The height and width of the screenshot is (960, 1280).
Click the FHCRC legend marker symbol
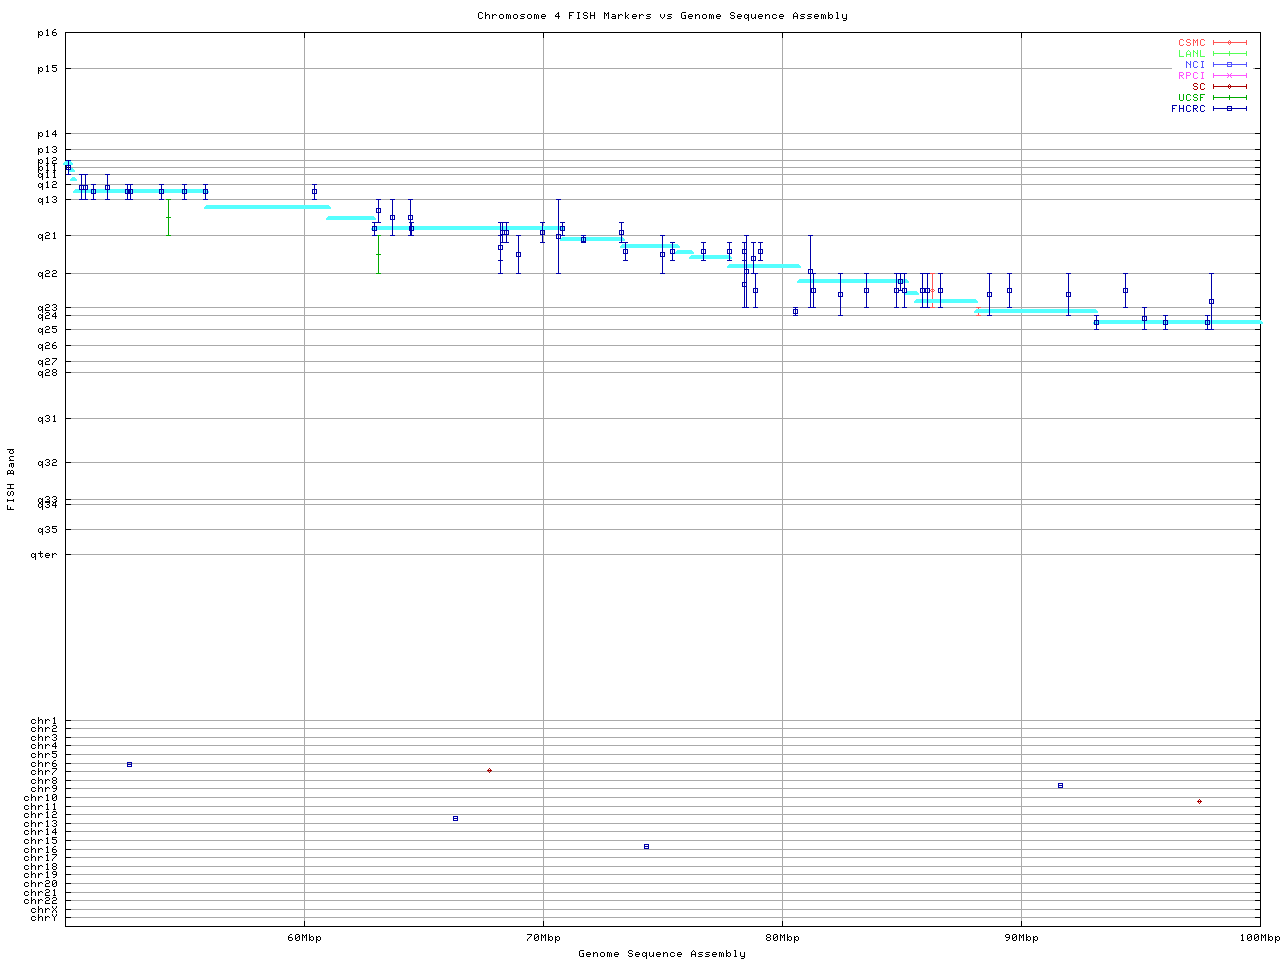tap(1229, 108)
